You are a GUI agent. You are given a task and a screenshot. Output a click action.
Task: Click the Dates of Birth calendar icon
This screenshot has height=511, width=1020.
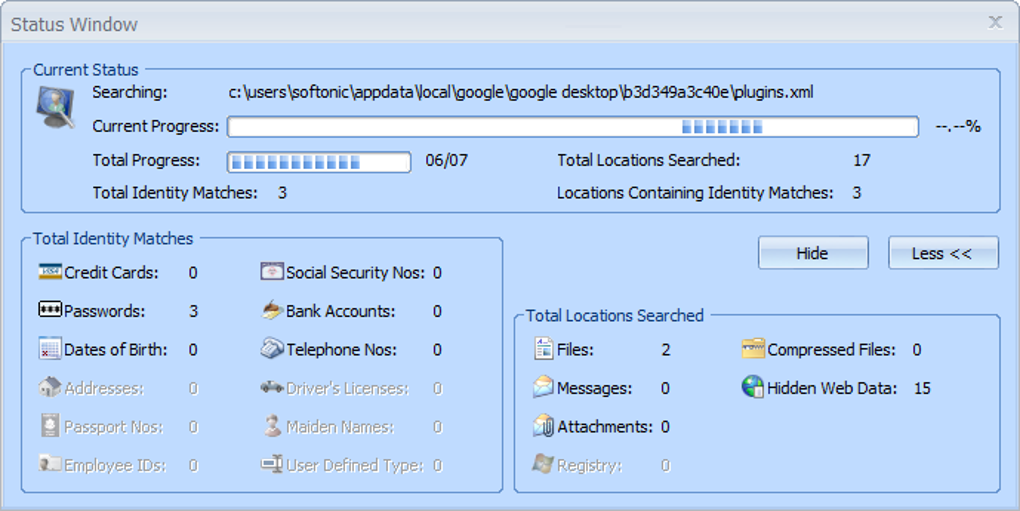50,349
